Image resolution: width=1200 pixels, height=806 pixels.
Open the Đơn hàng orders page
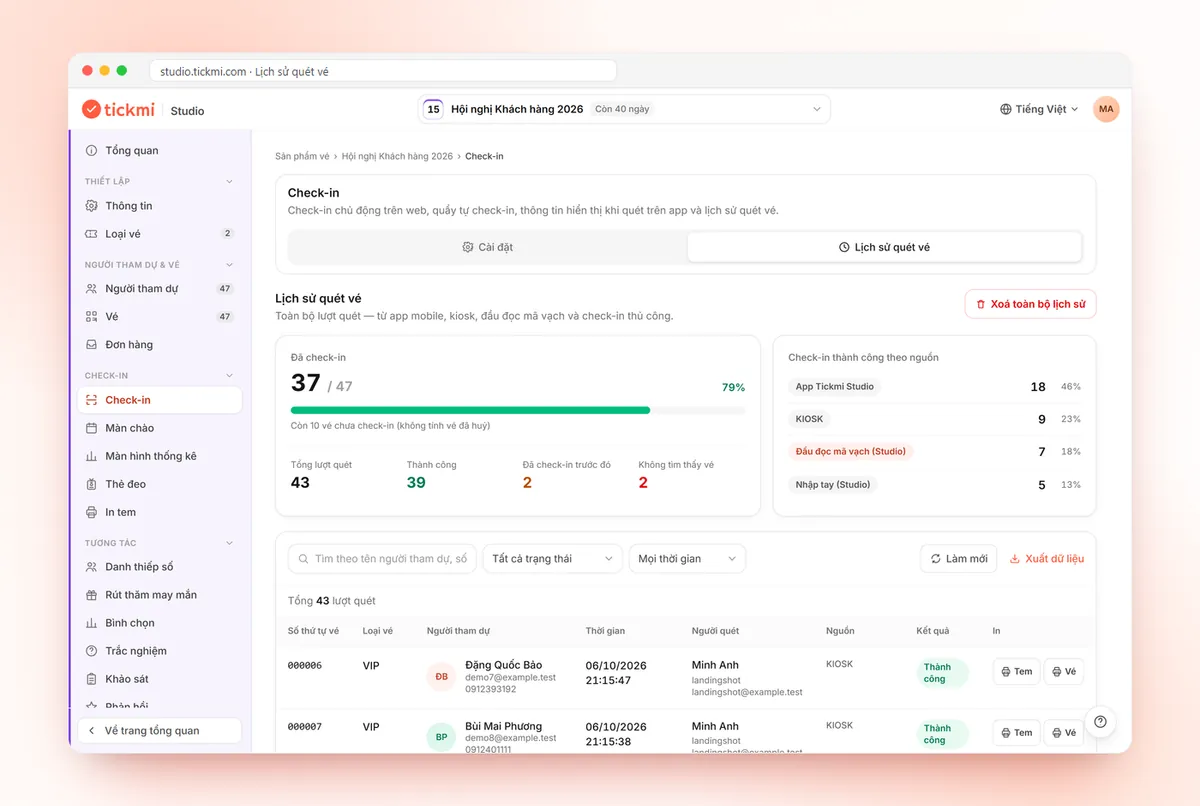click(159, 345)
